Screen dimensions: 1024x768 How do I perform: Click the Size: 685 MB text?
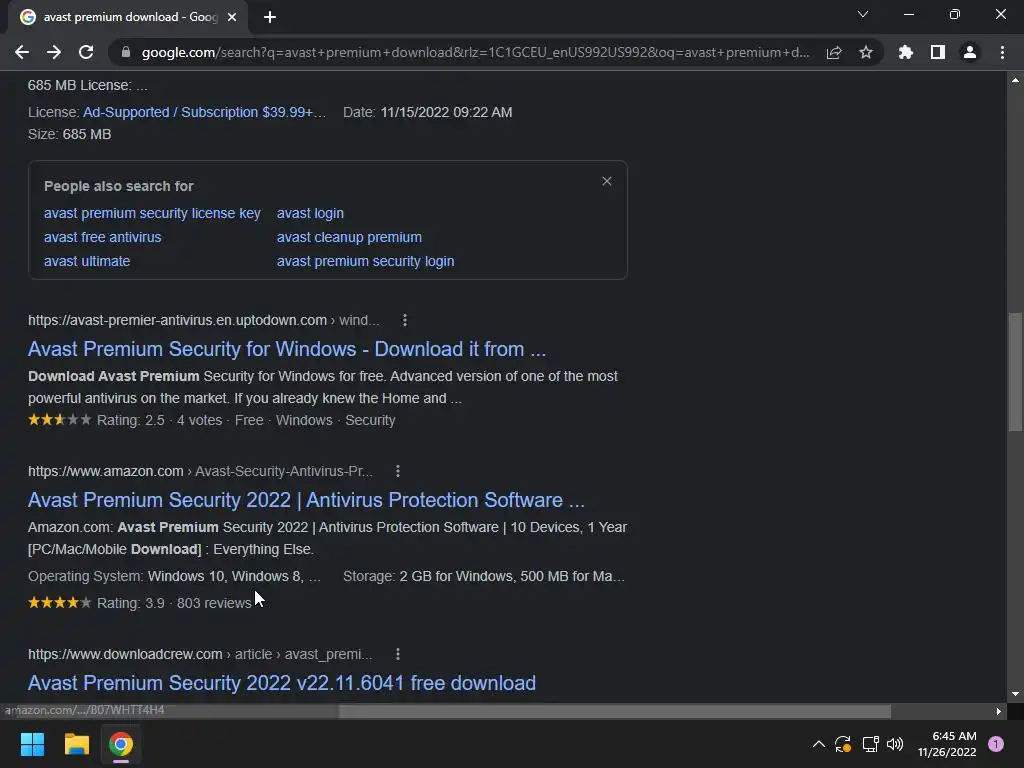[x=70, y=134]
